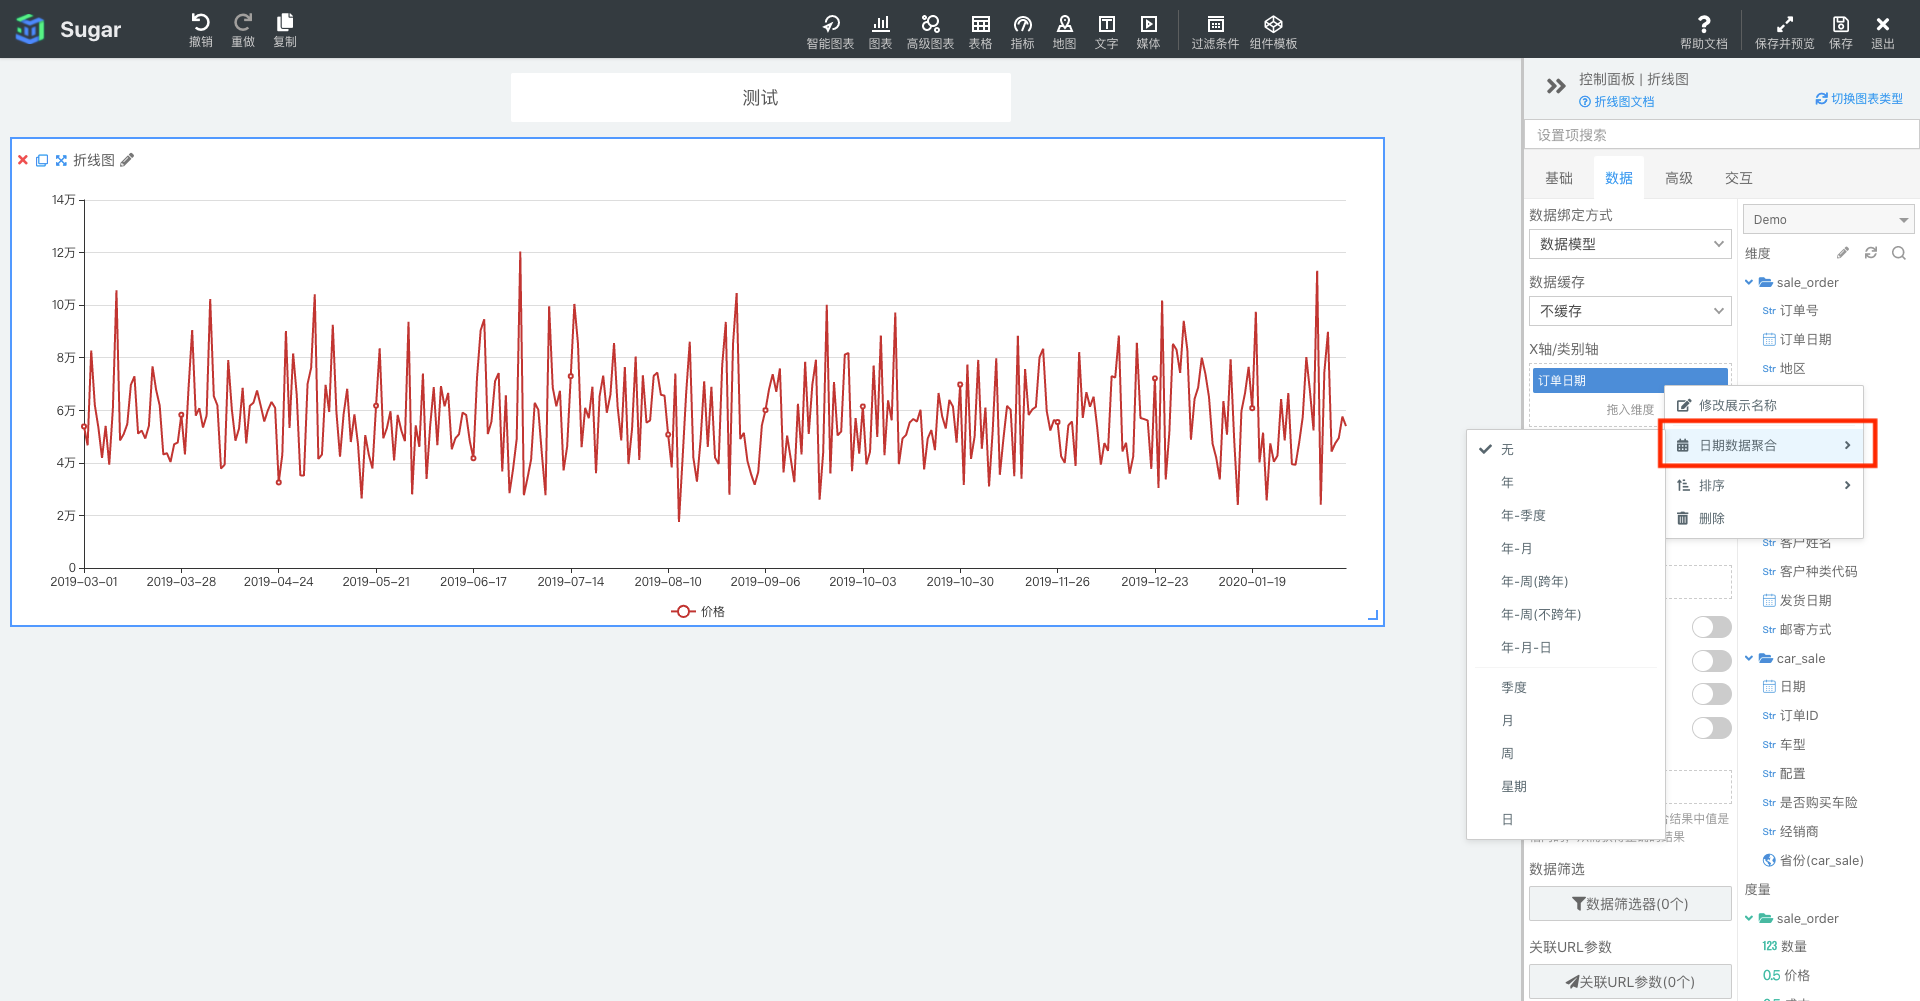1920x1001 pixels.
Task: Select 年-周(跨年) aggregation option
Action: (x=1565, y=581)
